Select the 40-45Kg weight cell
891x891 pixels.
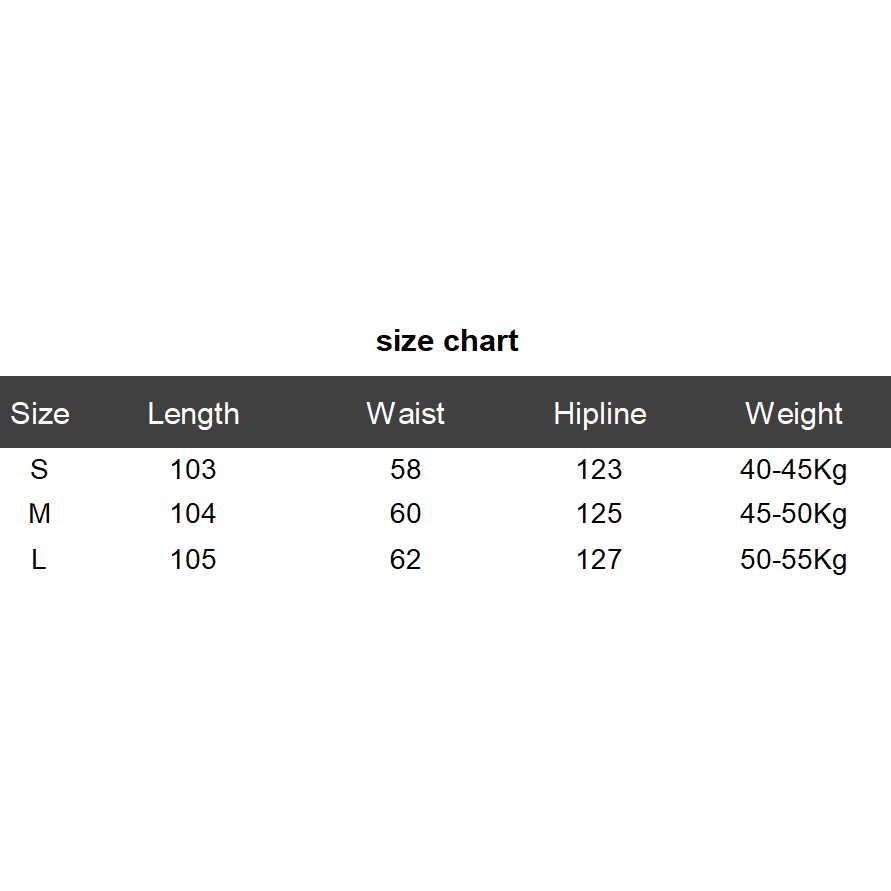click(793, 469)
